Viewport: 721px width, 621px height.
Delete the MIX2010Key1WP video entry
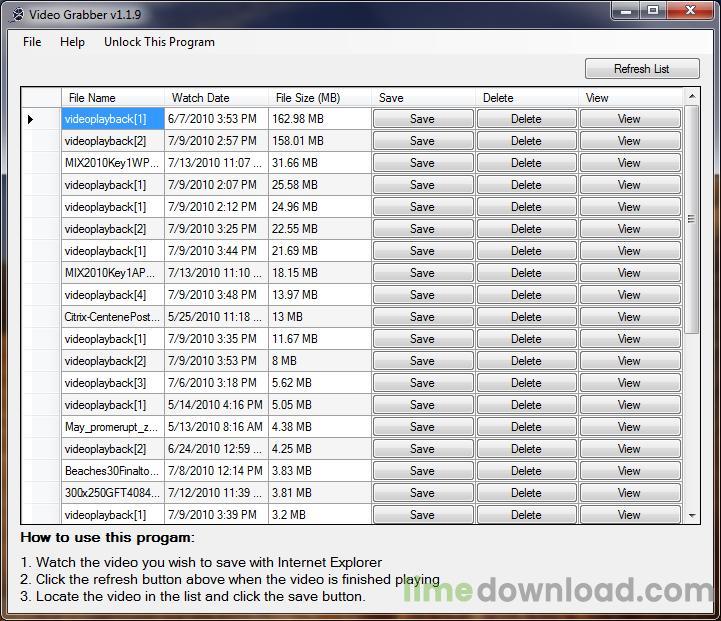[526, 163]
